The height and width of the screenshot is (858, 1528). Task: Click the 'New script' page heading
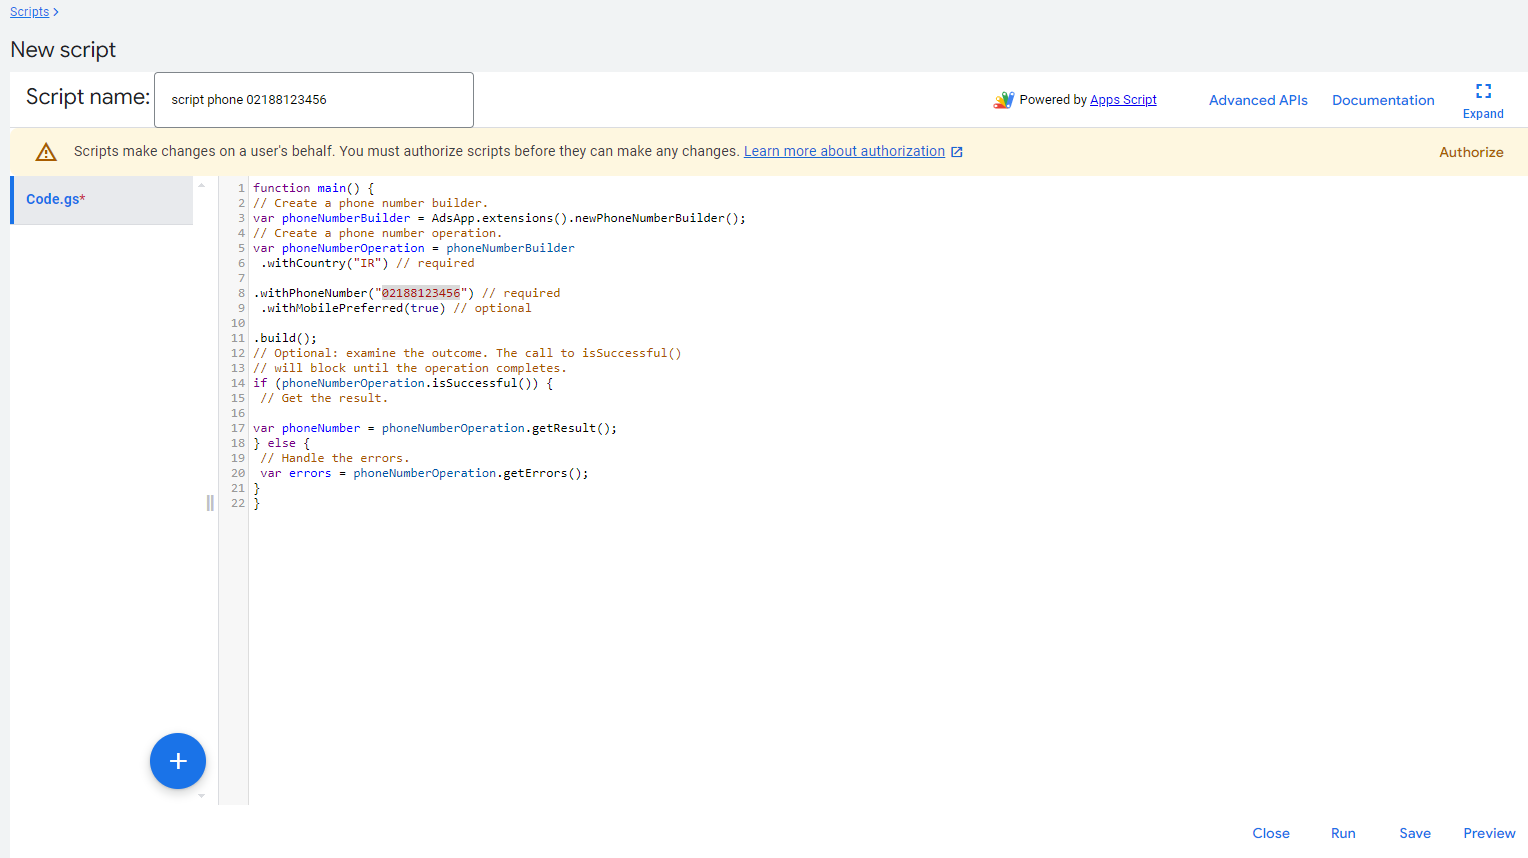pyautogui.click(x=63, y=50)
